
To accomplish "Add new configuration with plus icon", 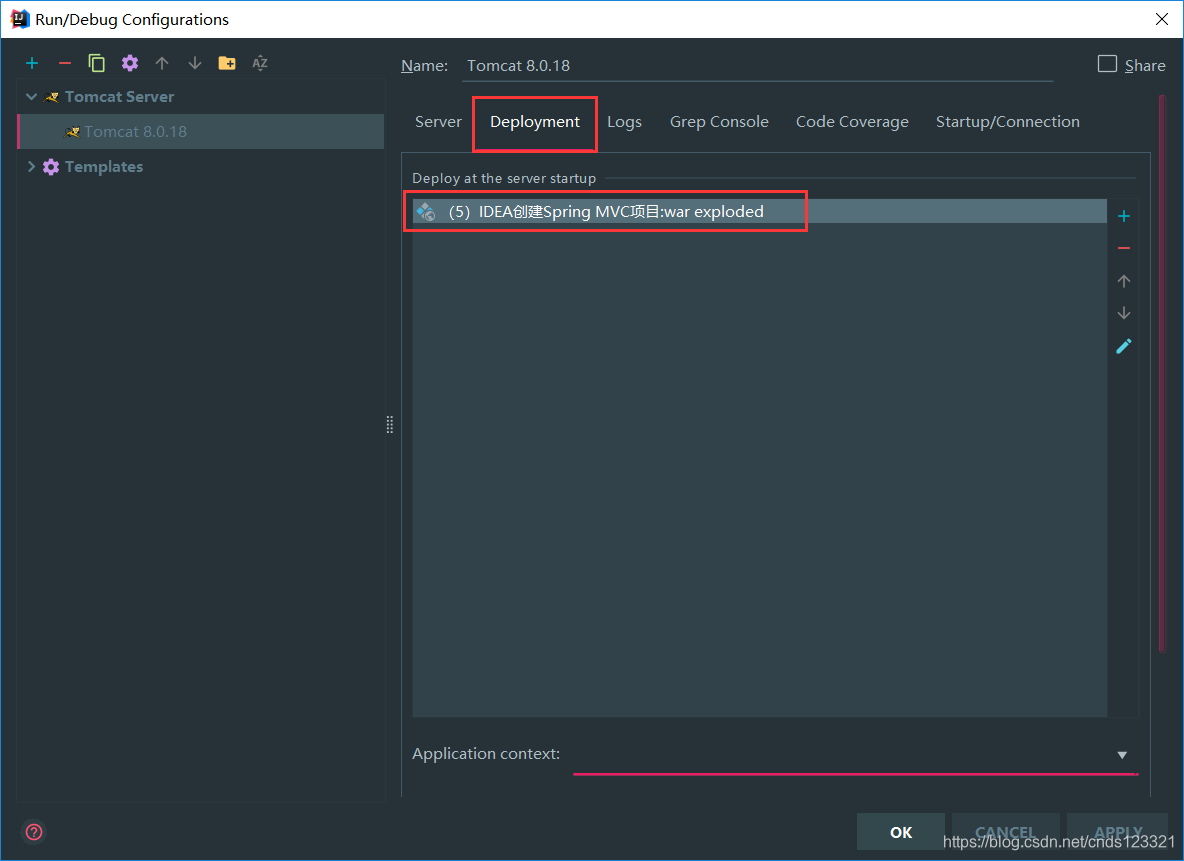I will pos(32,63).
